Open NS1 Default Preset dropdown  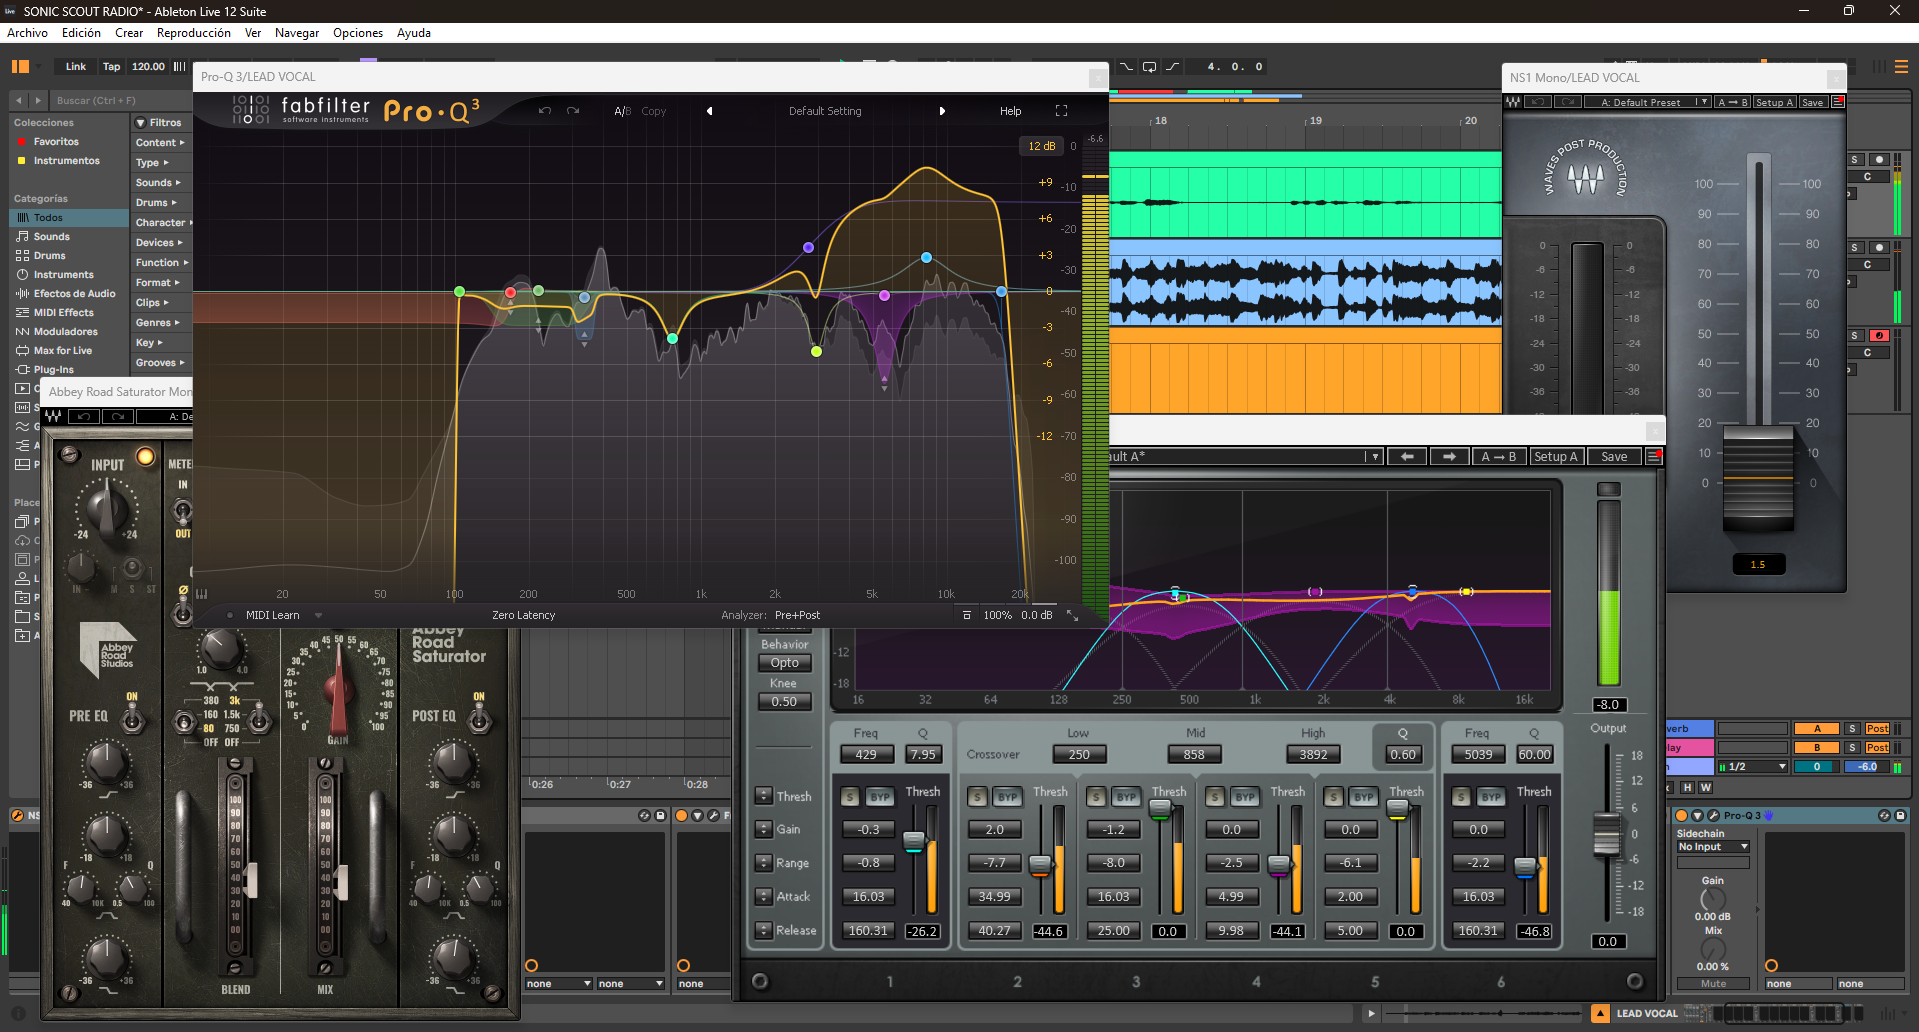coord(1646,102)
